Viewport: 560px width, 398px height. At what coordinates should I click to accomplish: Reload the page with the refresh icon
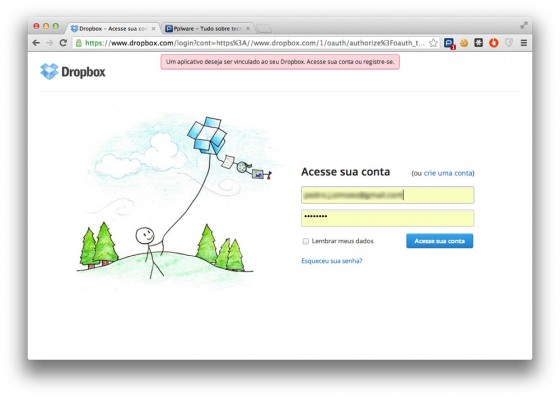tap(63, 43)
